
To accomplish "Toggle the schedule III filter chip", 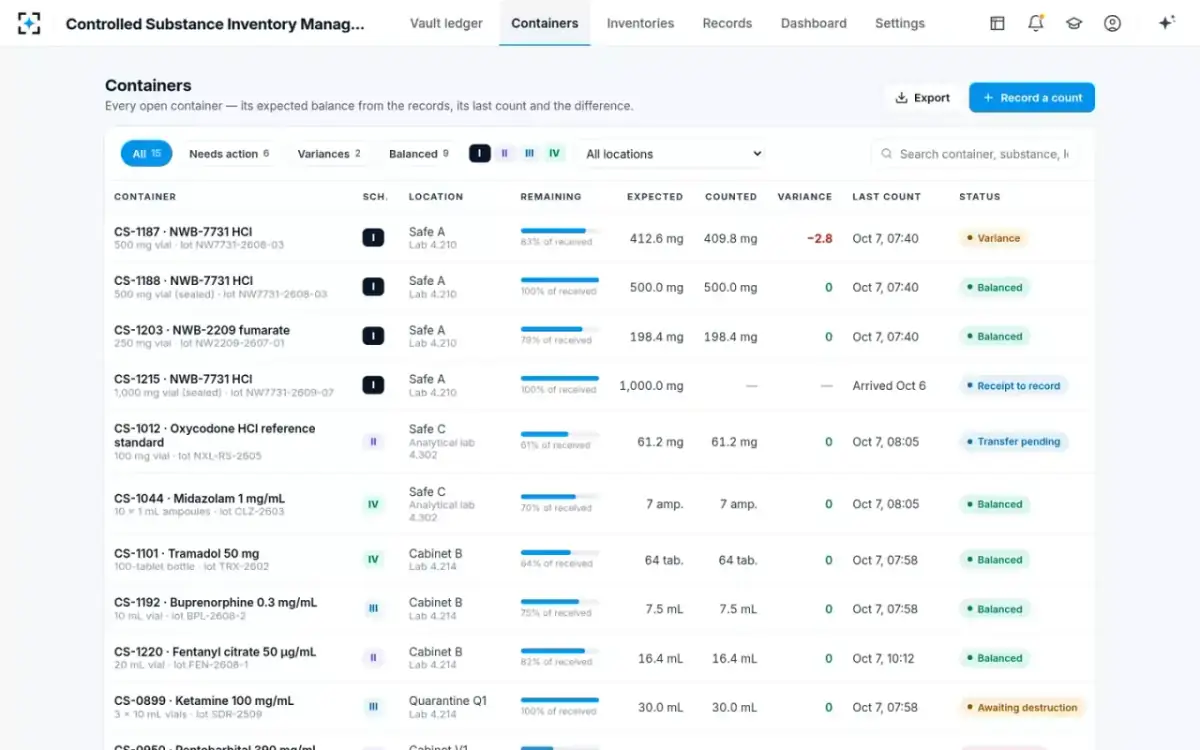I will click(530, 153).
